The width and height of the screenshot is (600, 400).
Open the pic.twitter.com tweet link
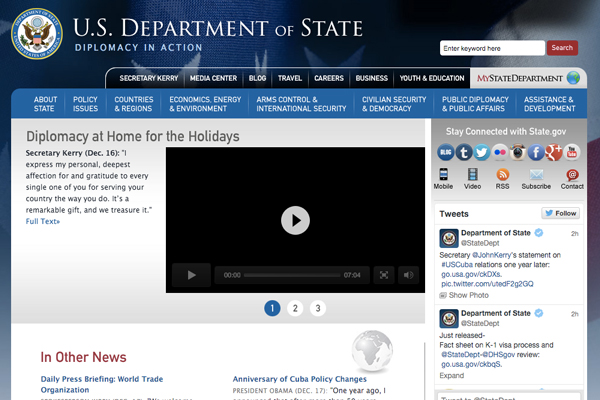(x=487, y=284)
